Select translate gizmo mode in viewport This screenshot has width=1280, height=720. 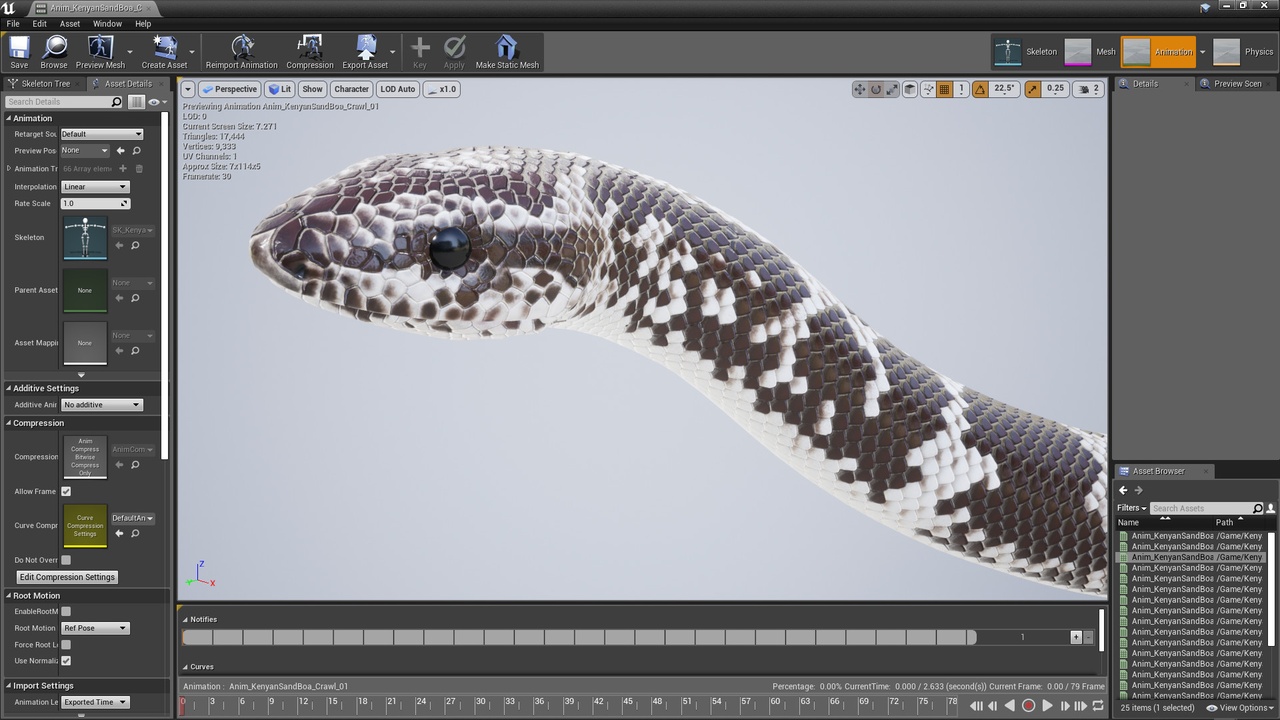(859, 89)
